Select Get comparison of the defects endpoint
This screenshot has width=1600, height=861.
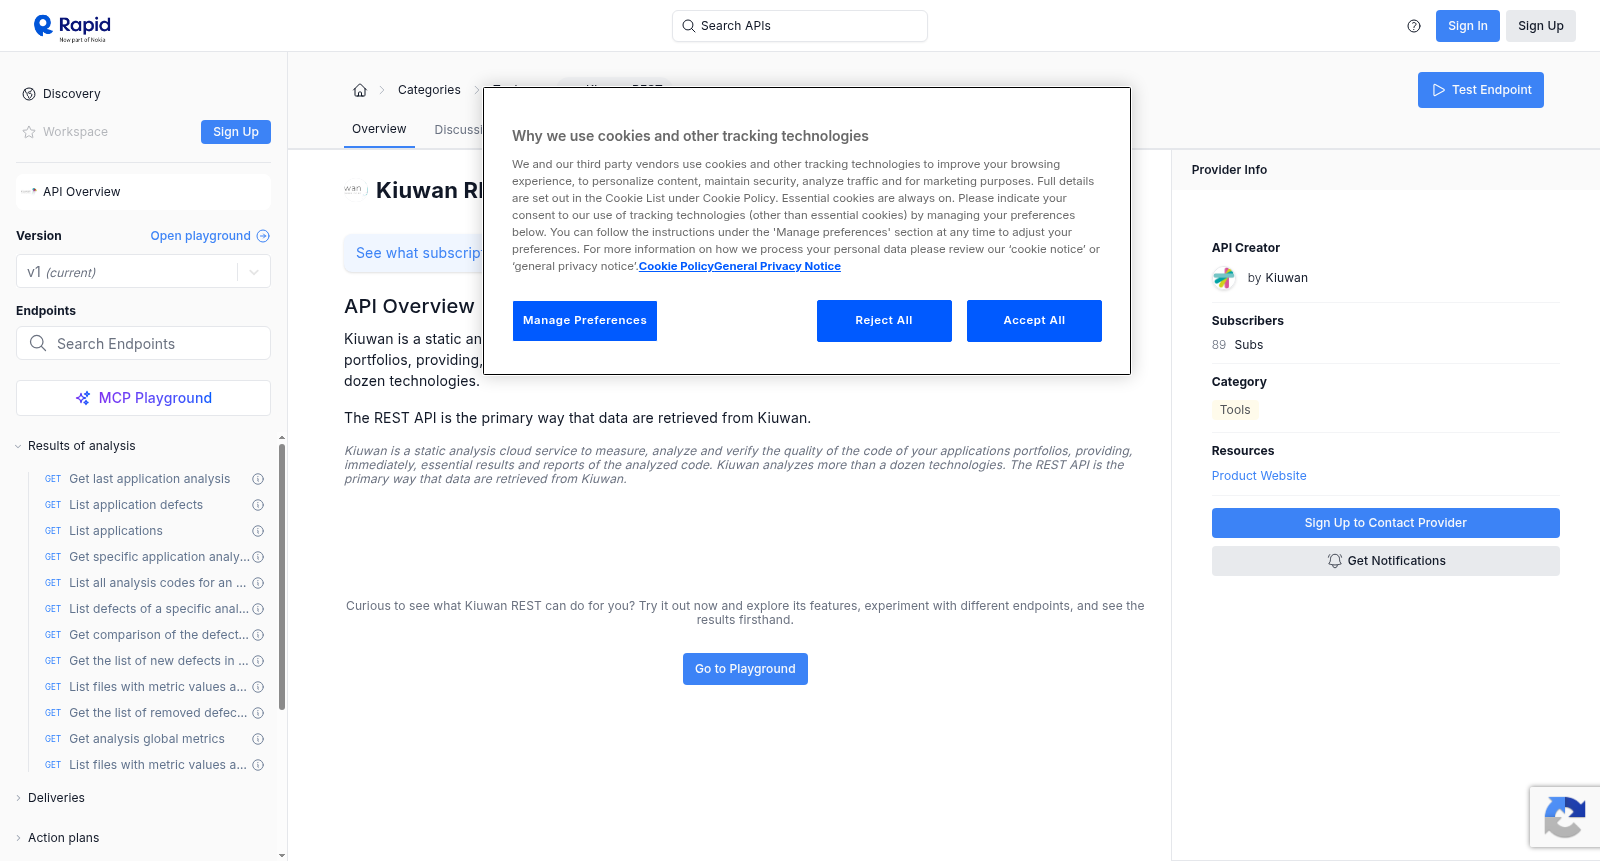(159, 635)
